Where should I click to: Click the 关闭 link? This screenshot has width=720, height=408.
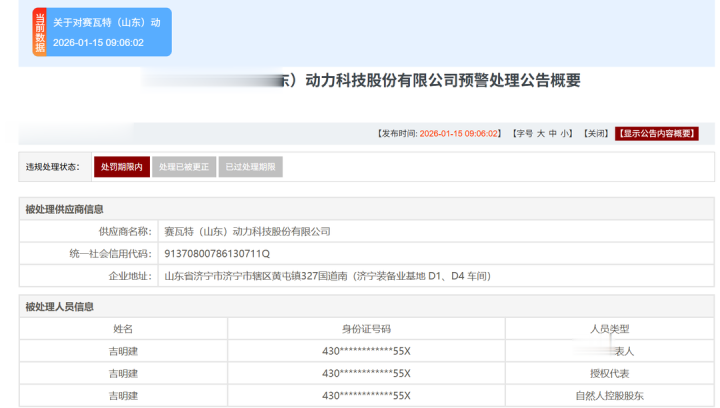596,133
